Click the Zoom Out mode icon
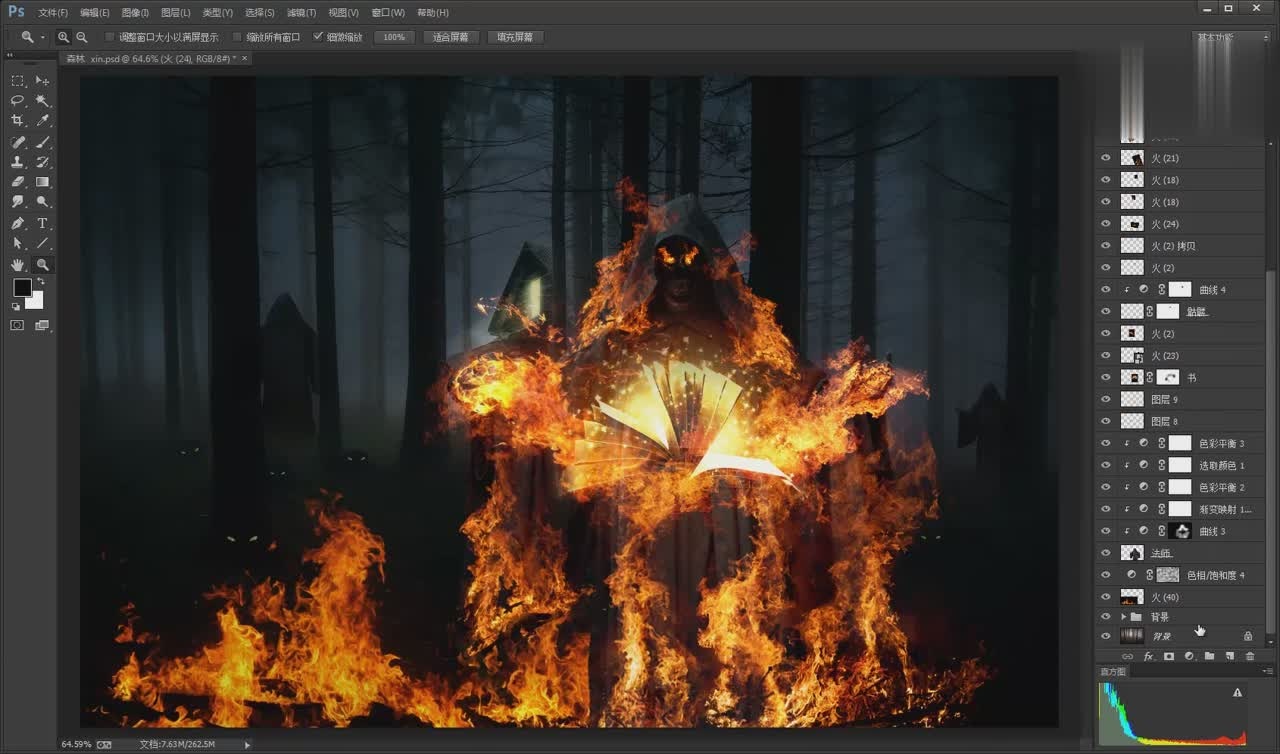 [x=82, y=37]
